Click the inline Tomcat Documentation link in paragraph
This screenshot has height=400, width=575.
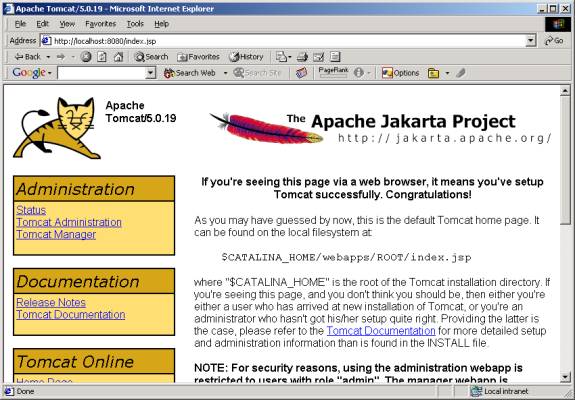pos(381,331)
